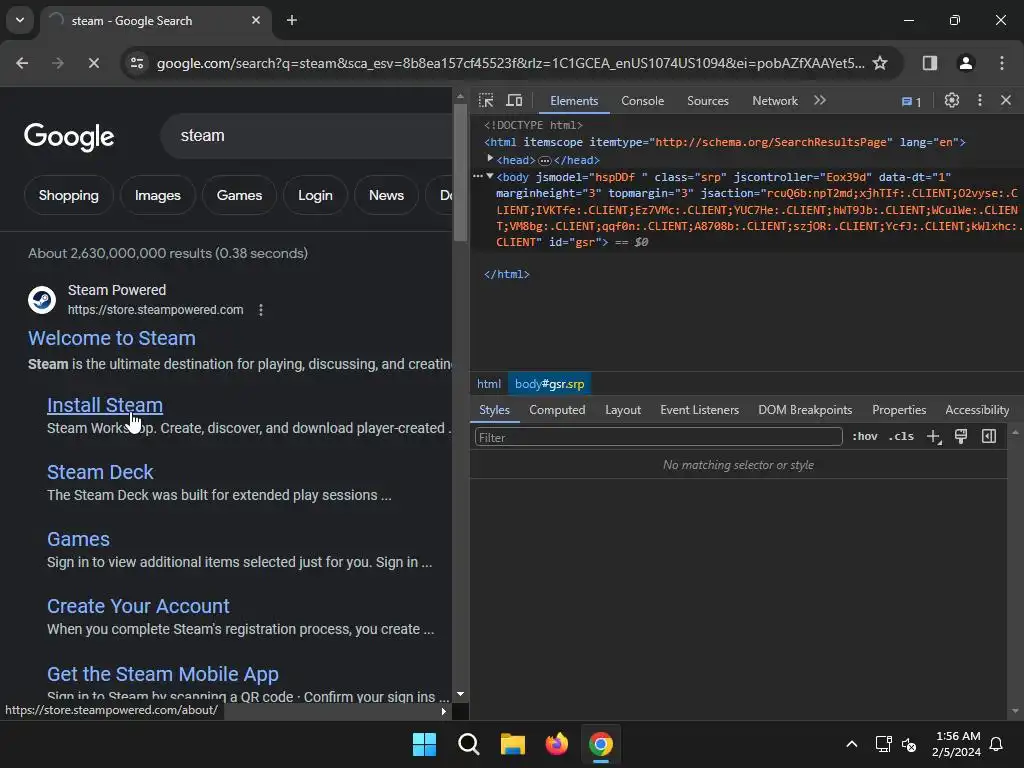Viewport: 1024px width, 768px height.
Task: Open DevTools settings gear
Action: (x=952, y=101)
